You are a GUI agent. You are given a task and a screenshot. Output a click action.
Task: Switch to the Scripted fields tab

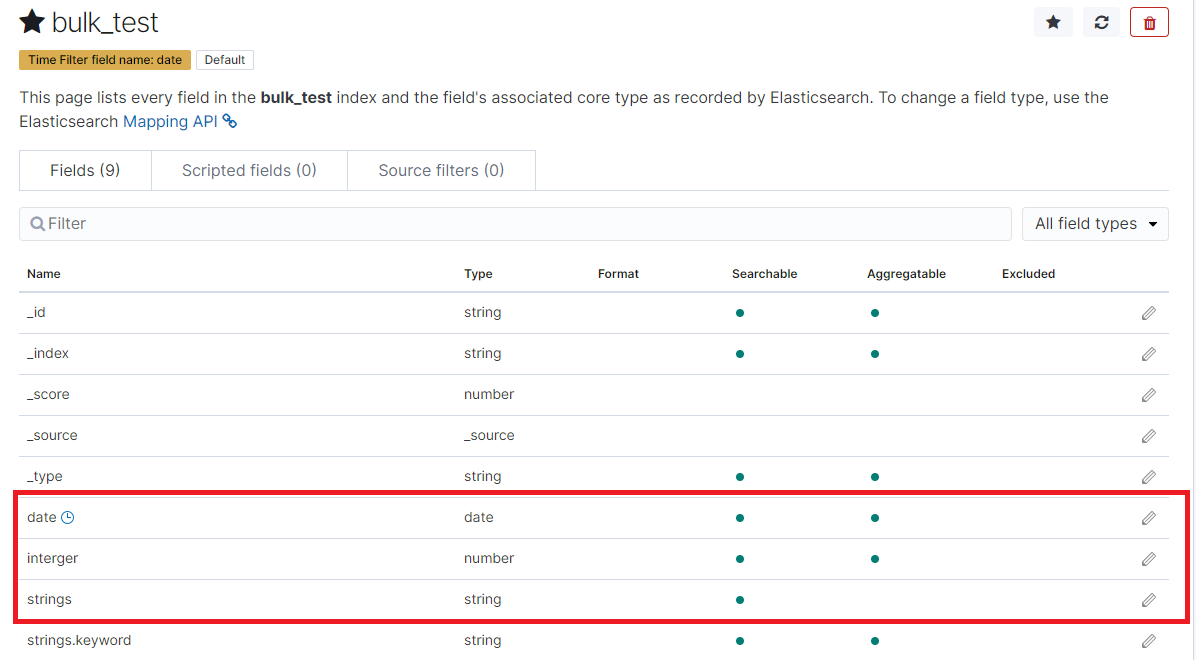(x=249, y=170)
